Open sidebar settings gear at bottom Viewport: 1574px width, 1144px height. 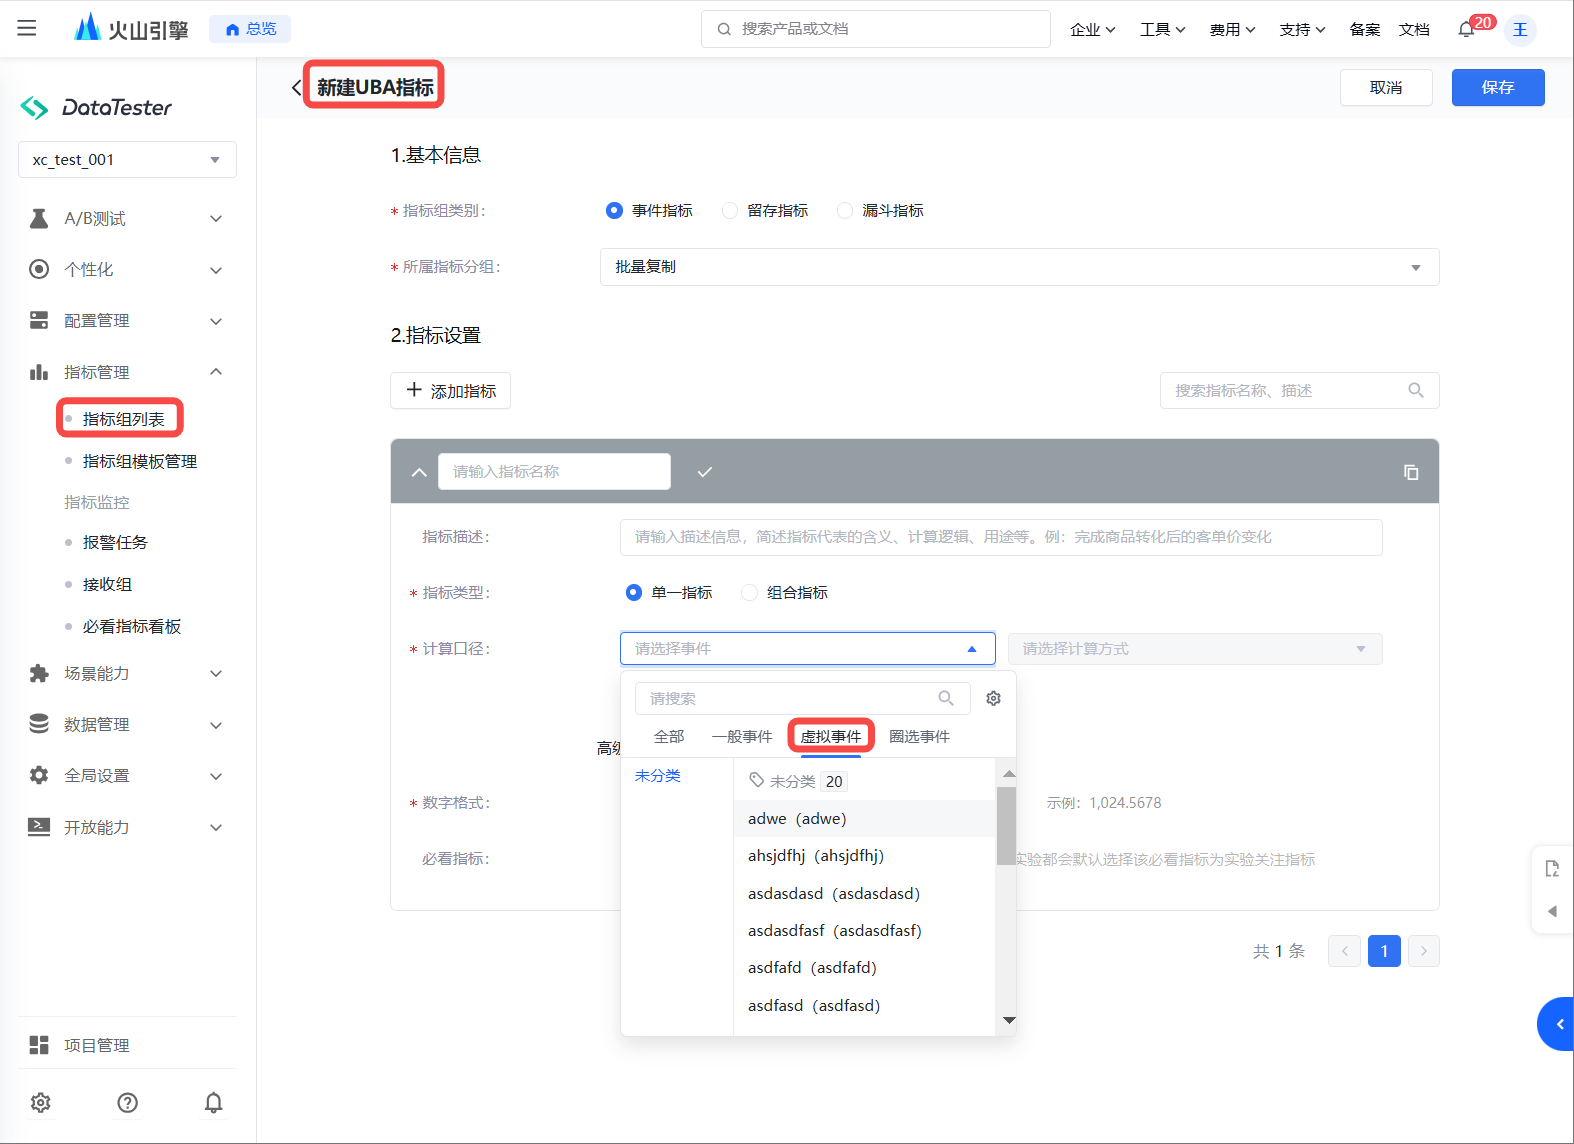click(40, 1102)
